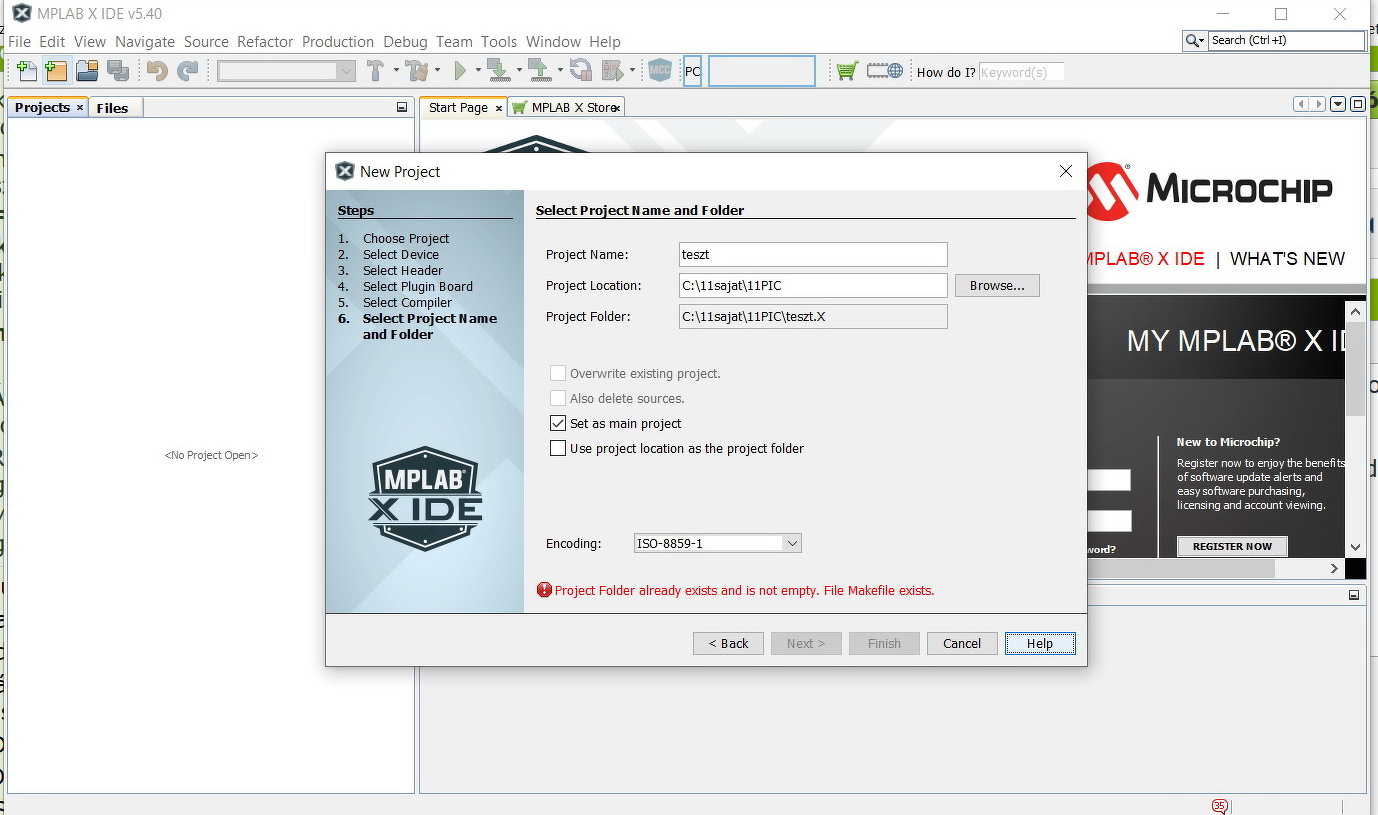Open the Refactor menu

tap(265, 42)
